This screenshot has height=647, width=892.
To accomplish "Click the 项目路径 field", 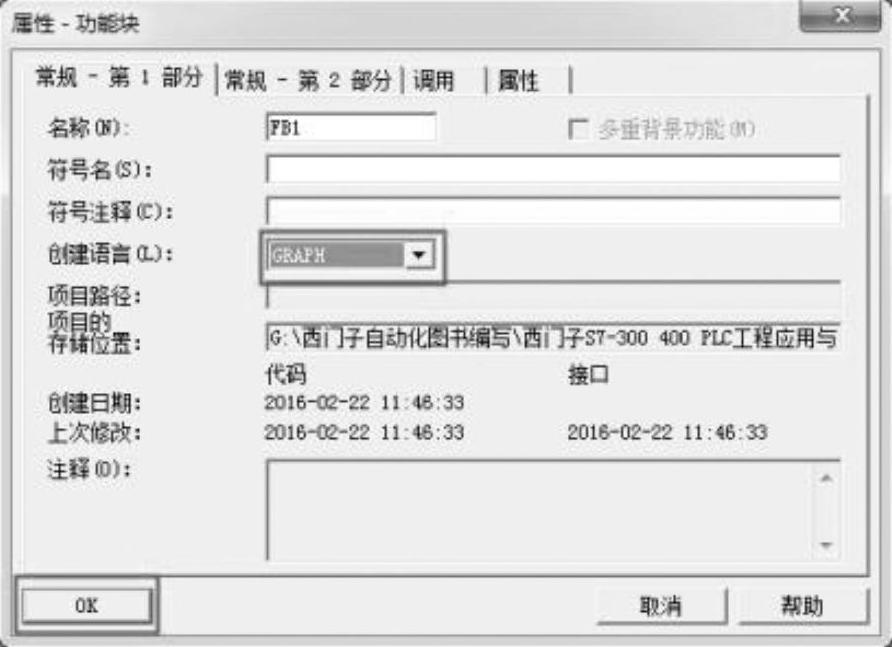I will point(553,295).
